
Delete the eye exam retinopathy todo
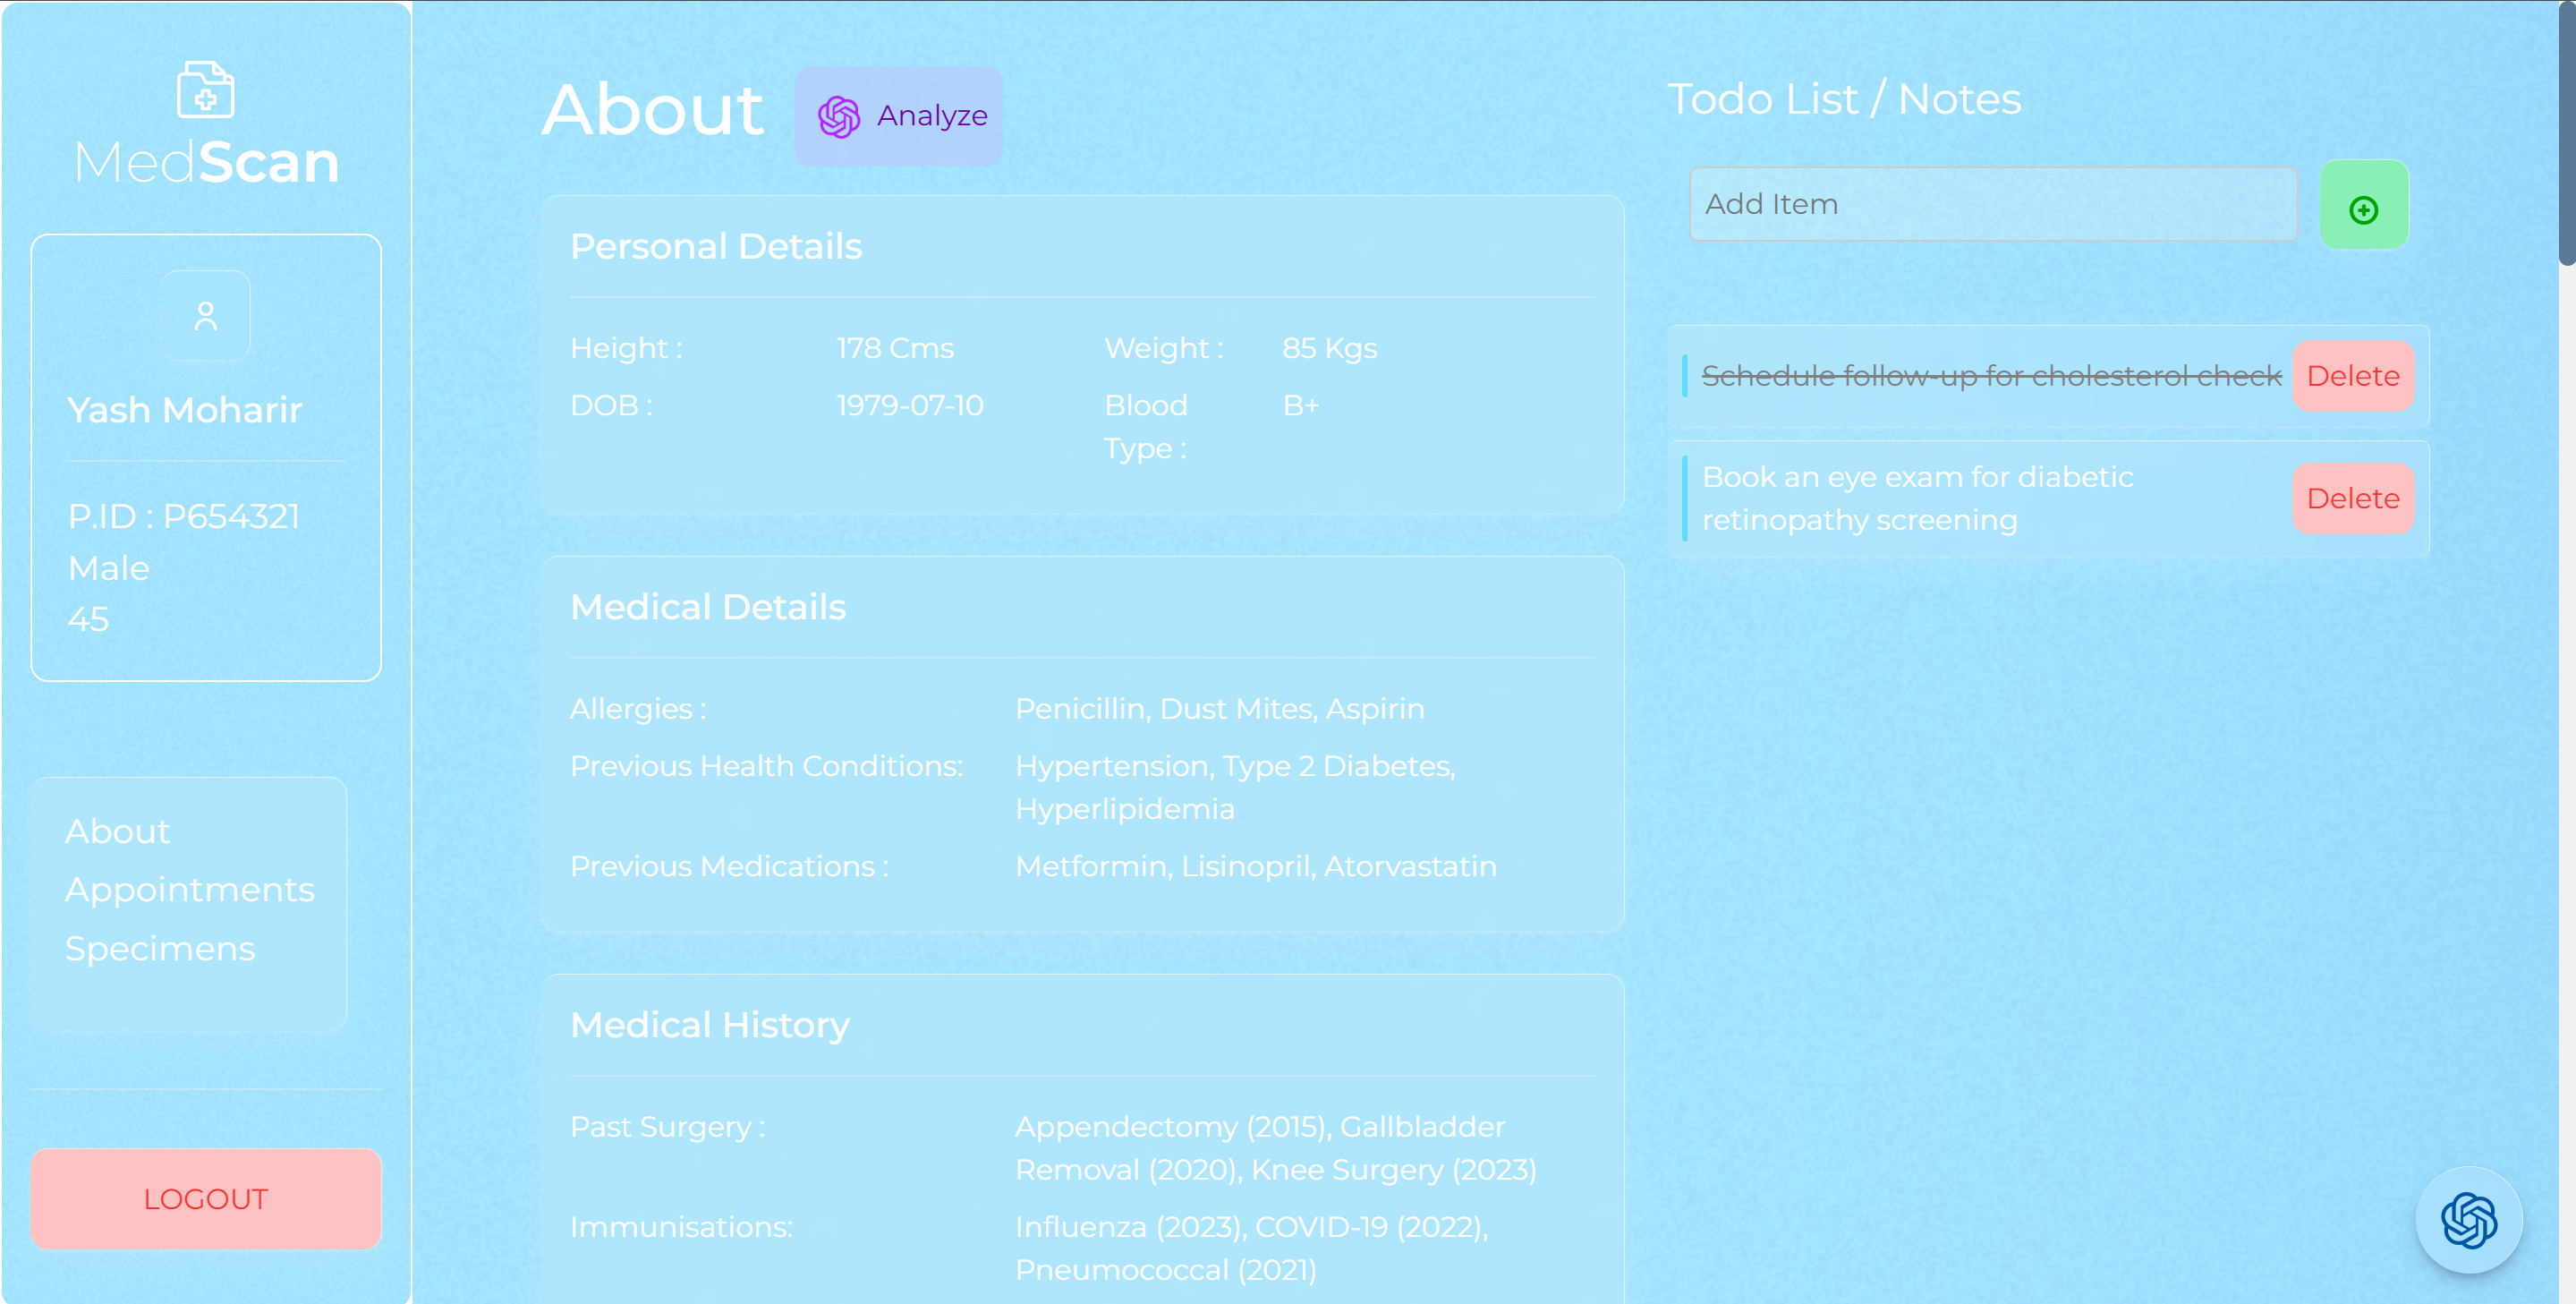(x=2352, y=498)
